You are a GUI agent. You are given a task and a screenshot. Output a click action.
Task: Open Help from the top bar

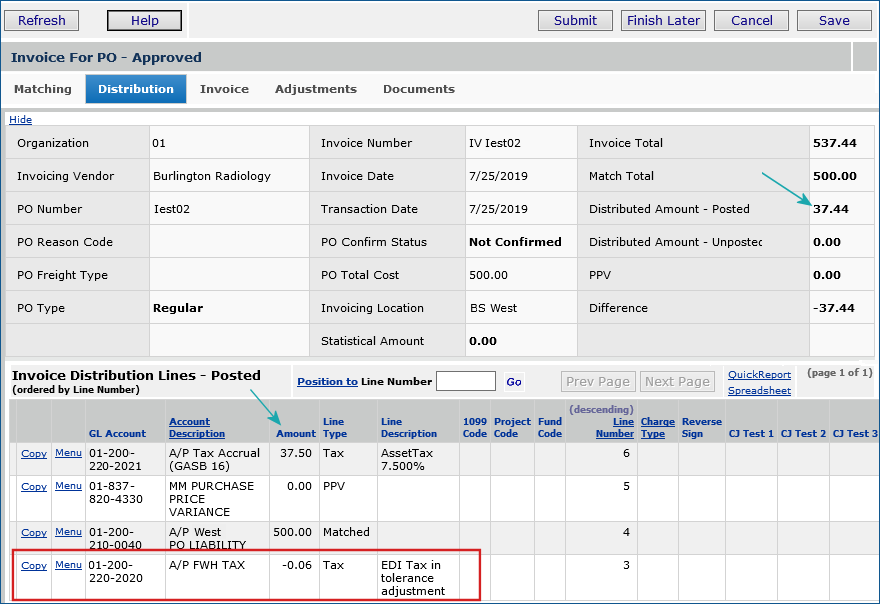144,20
